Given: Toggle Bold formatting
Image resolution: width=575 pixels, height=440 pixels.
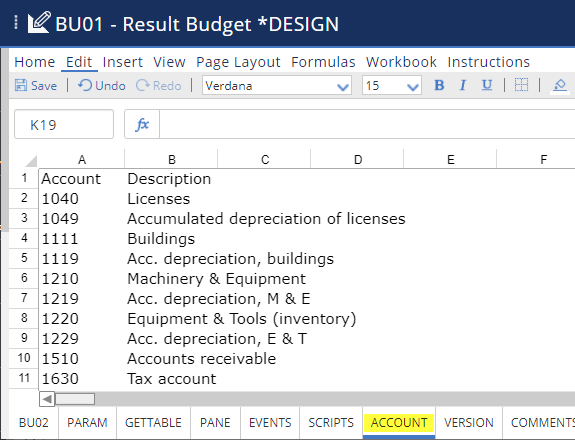Looking at the screenshot, I should coord(439,85).
